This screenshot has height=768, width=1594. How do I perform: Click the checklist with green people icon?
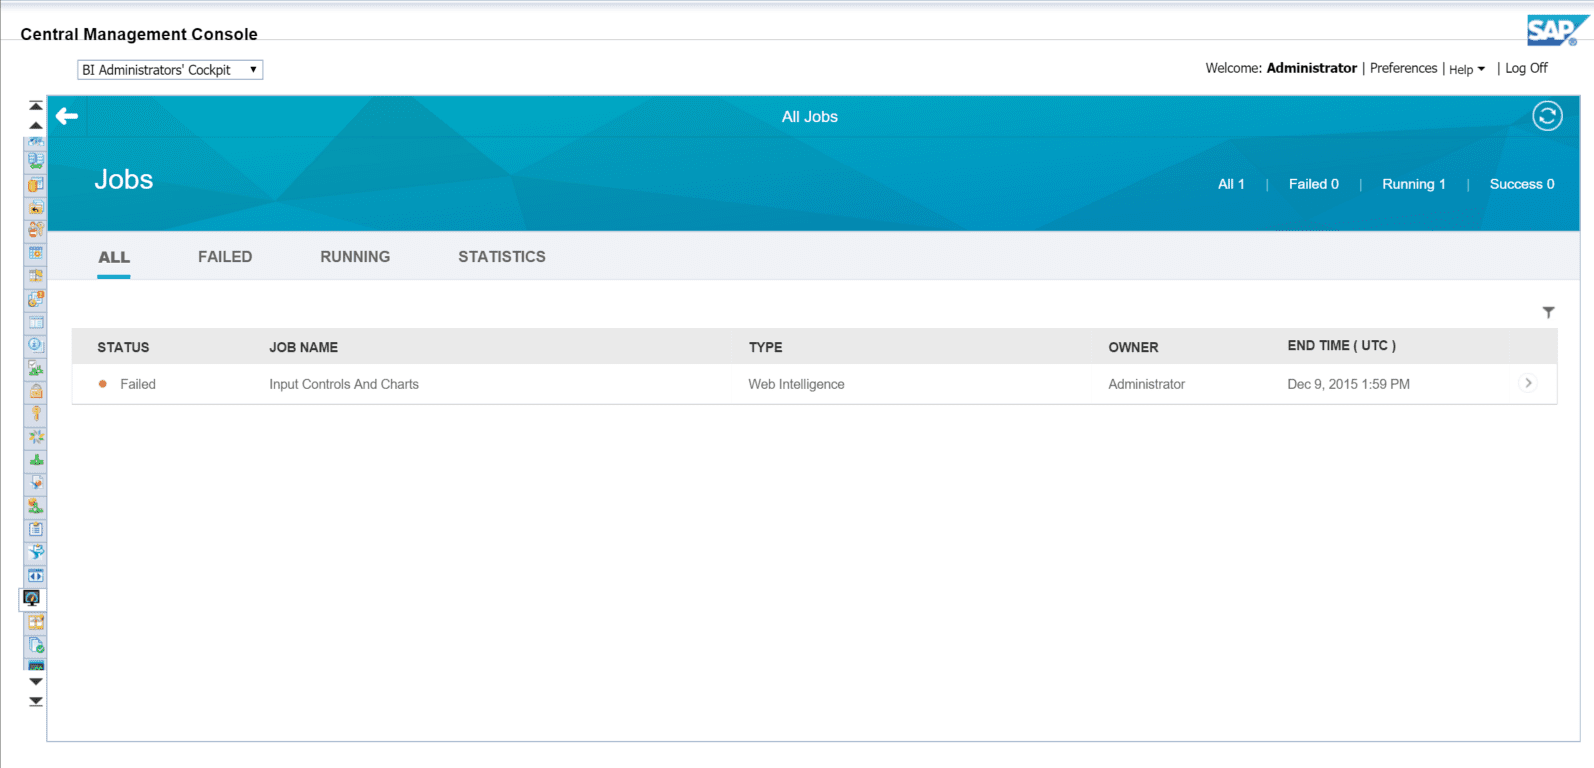click(36, 368)
